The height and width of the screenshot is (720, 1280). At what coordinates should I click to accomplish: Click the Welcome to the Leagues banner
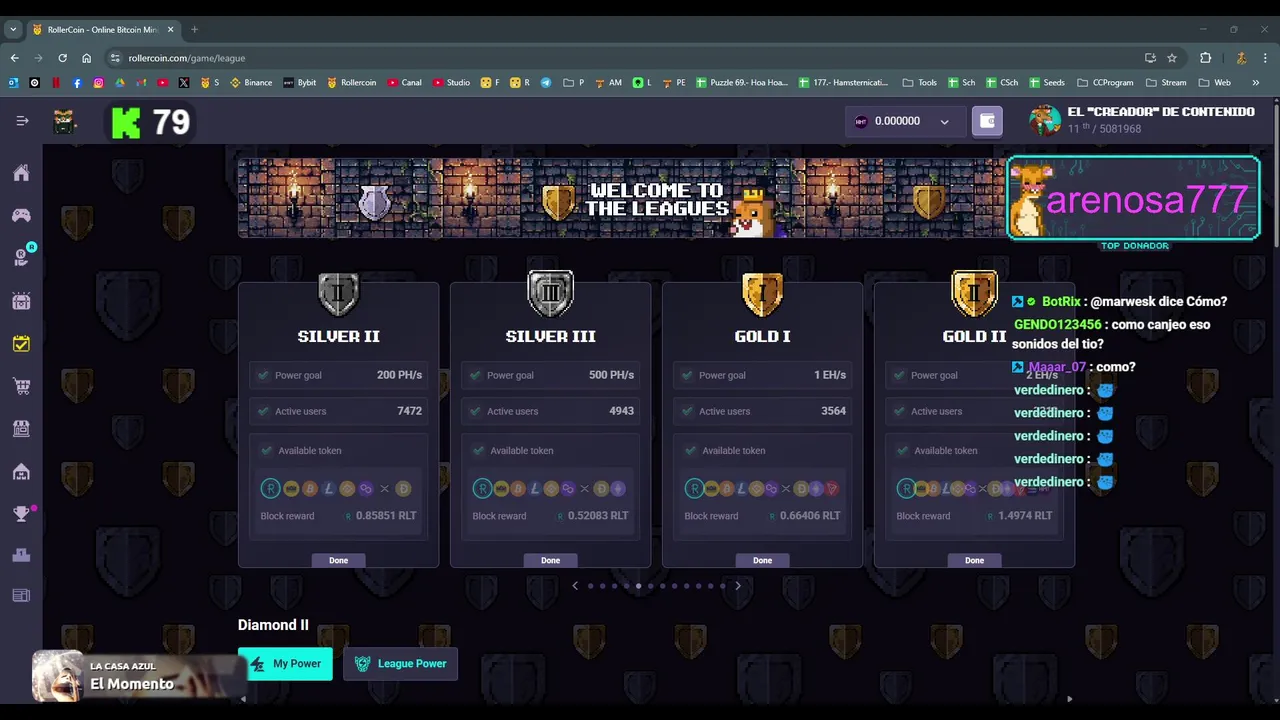tap(622, 198)
